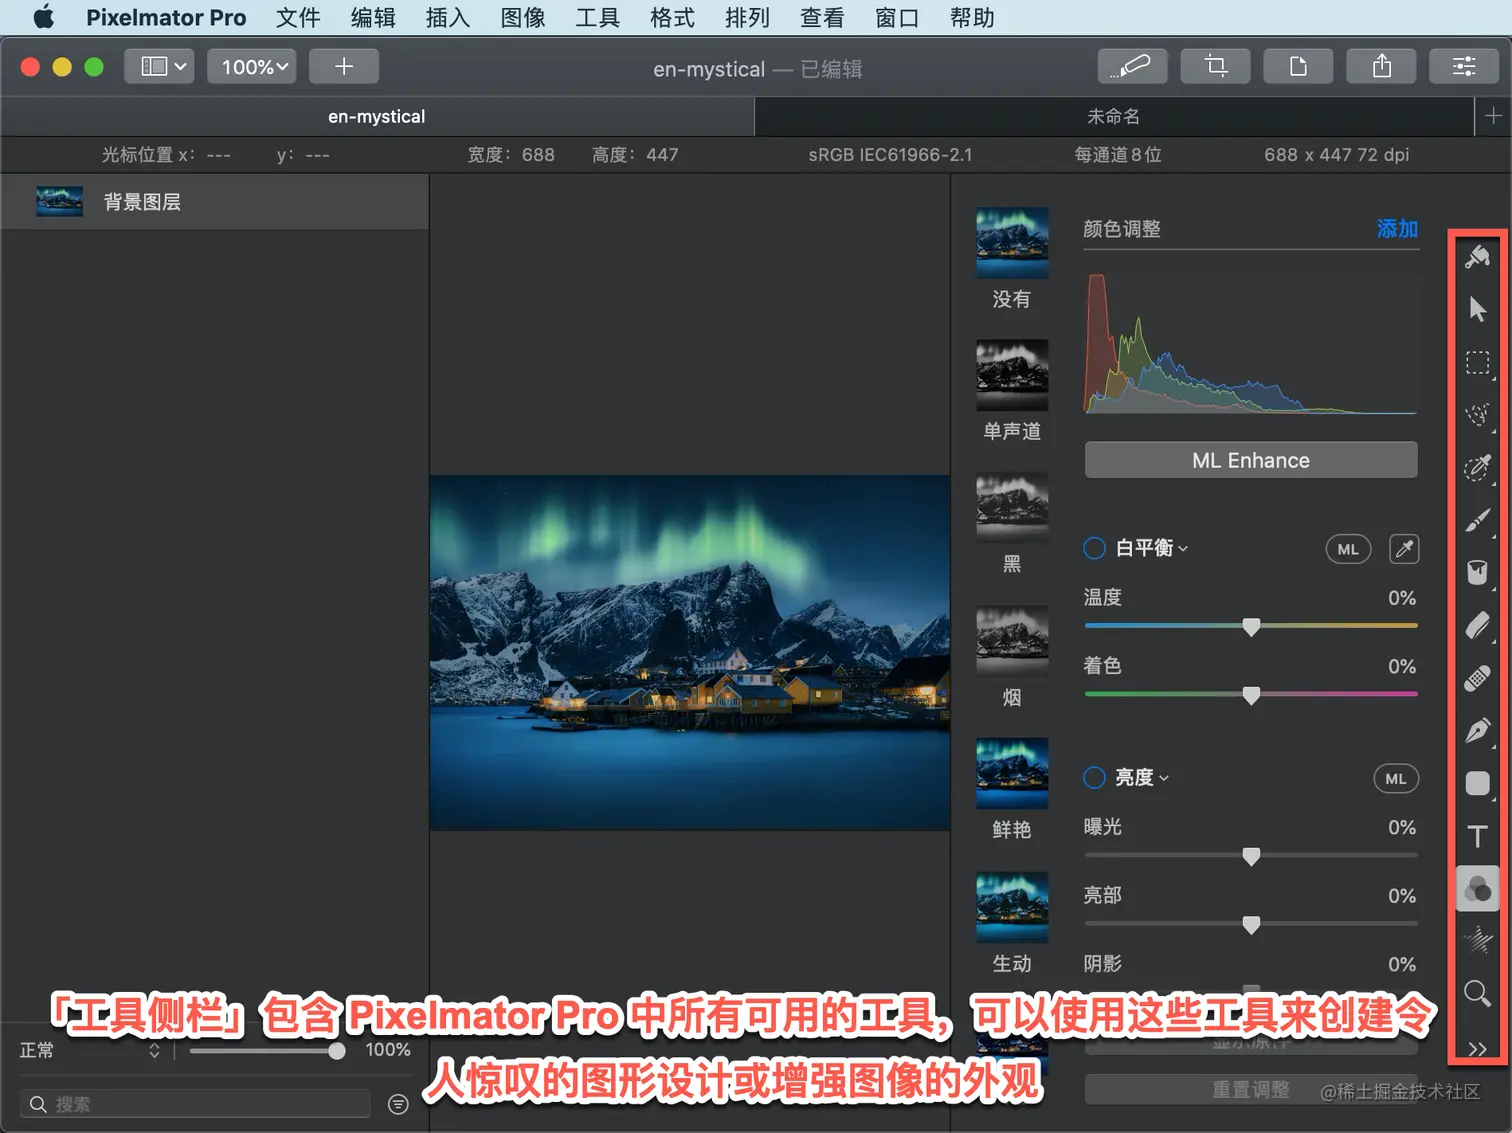The width and height of the screenshot is (1512, 1133).
Task: Open the 格式 menu
Action: [x=672, y=18]
